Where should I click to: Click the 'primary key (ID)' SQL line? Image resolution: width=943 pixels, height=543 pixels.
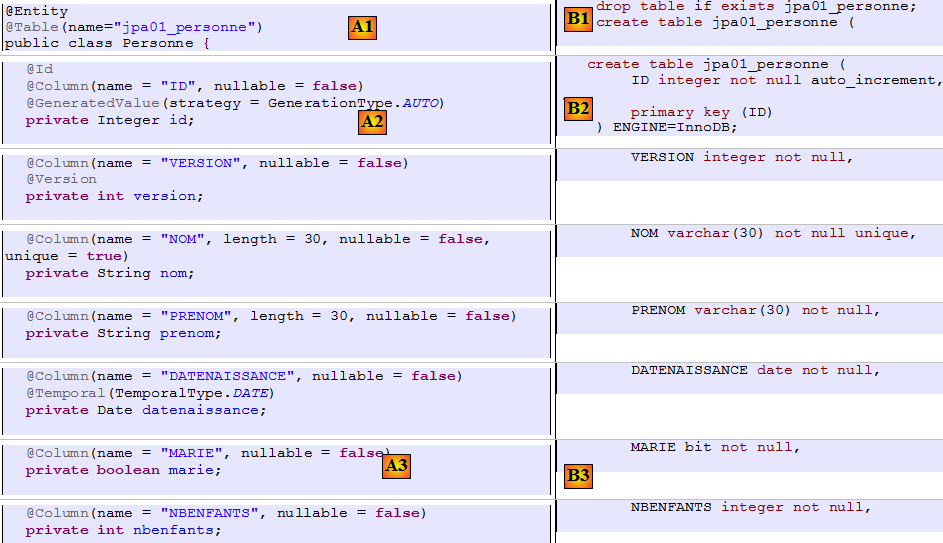pos(701,112)
